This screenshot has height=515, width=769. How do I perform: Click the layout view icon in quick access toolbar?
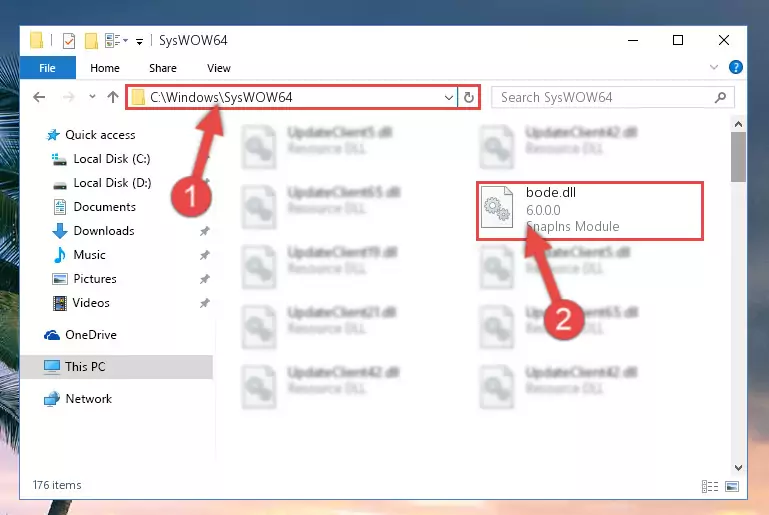point(113,41)
